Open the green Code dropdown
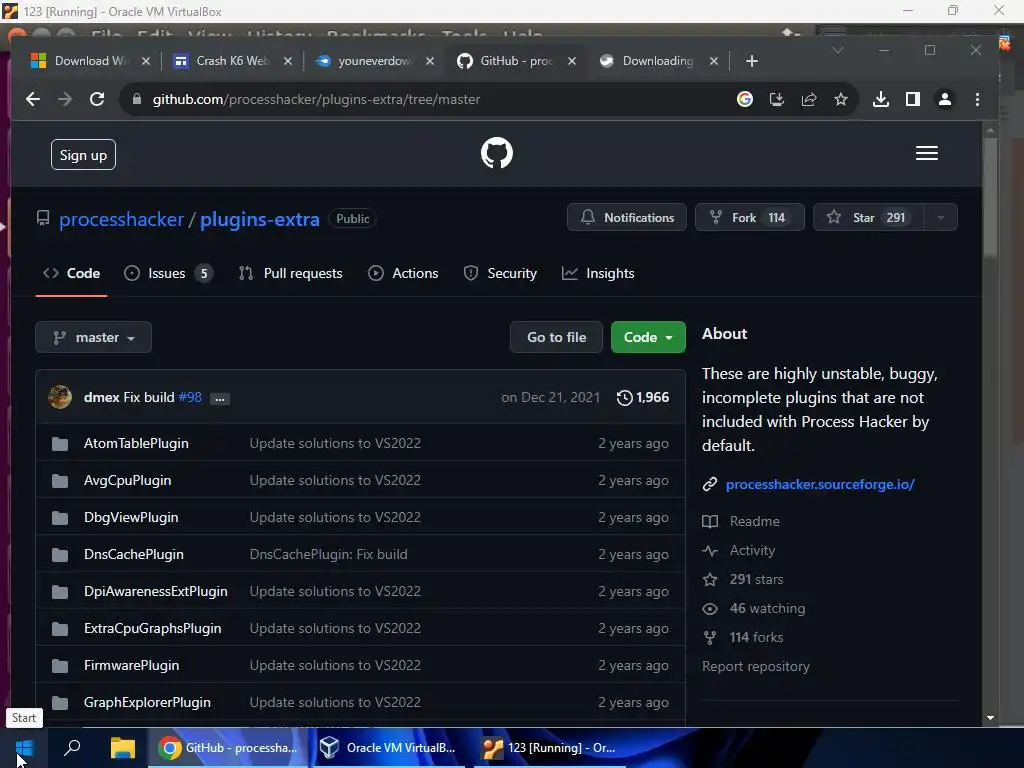This screenshot has height=768, width=1024. pyautogui.click(x=648, y=337)
